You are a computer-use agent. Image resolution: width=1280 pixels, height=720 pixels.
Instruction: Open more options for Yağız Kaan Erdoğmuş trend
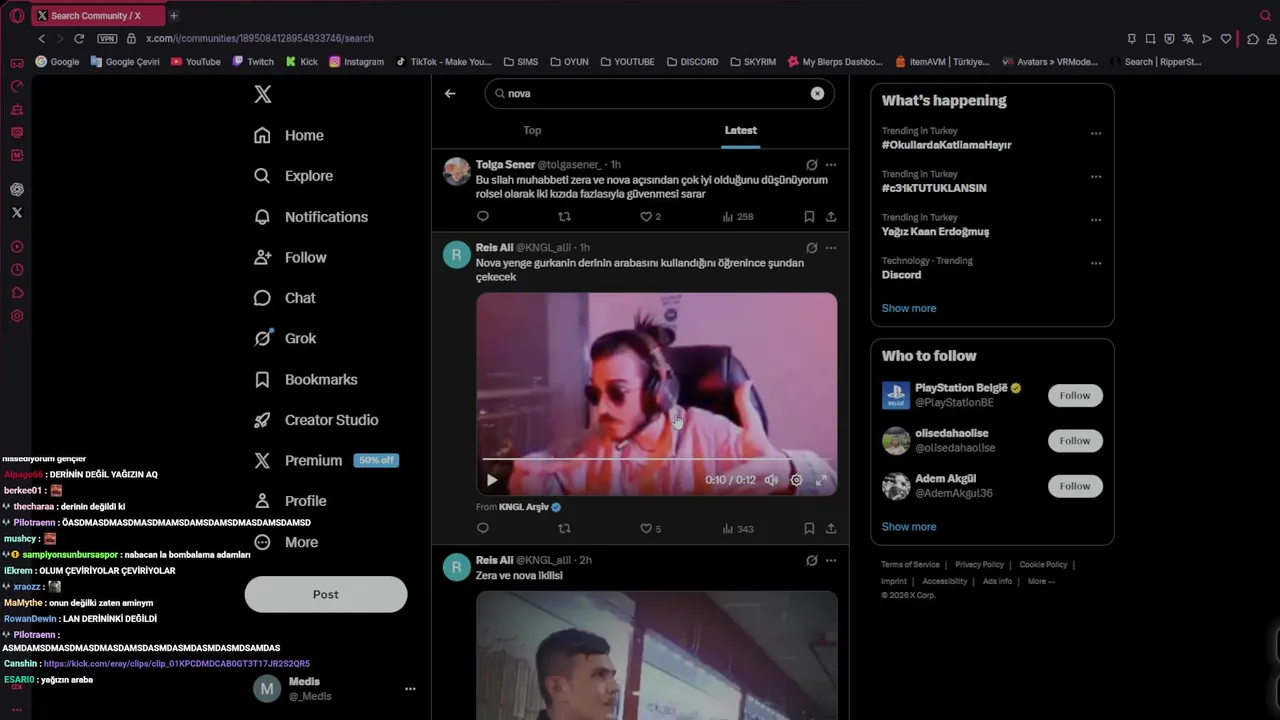click(x=1096, y=220)
